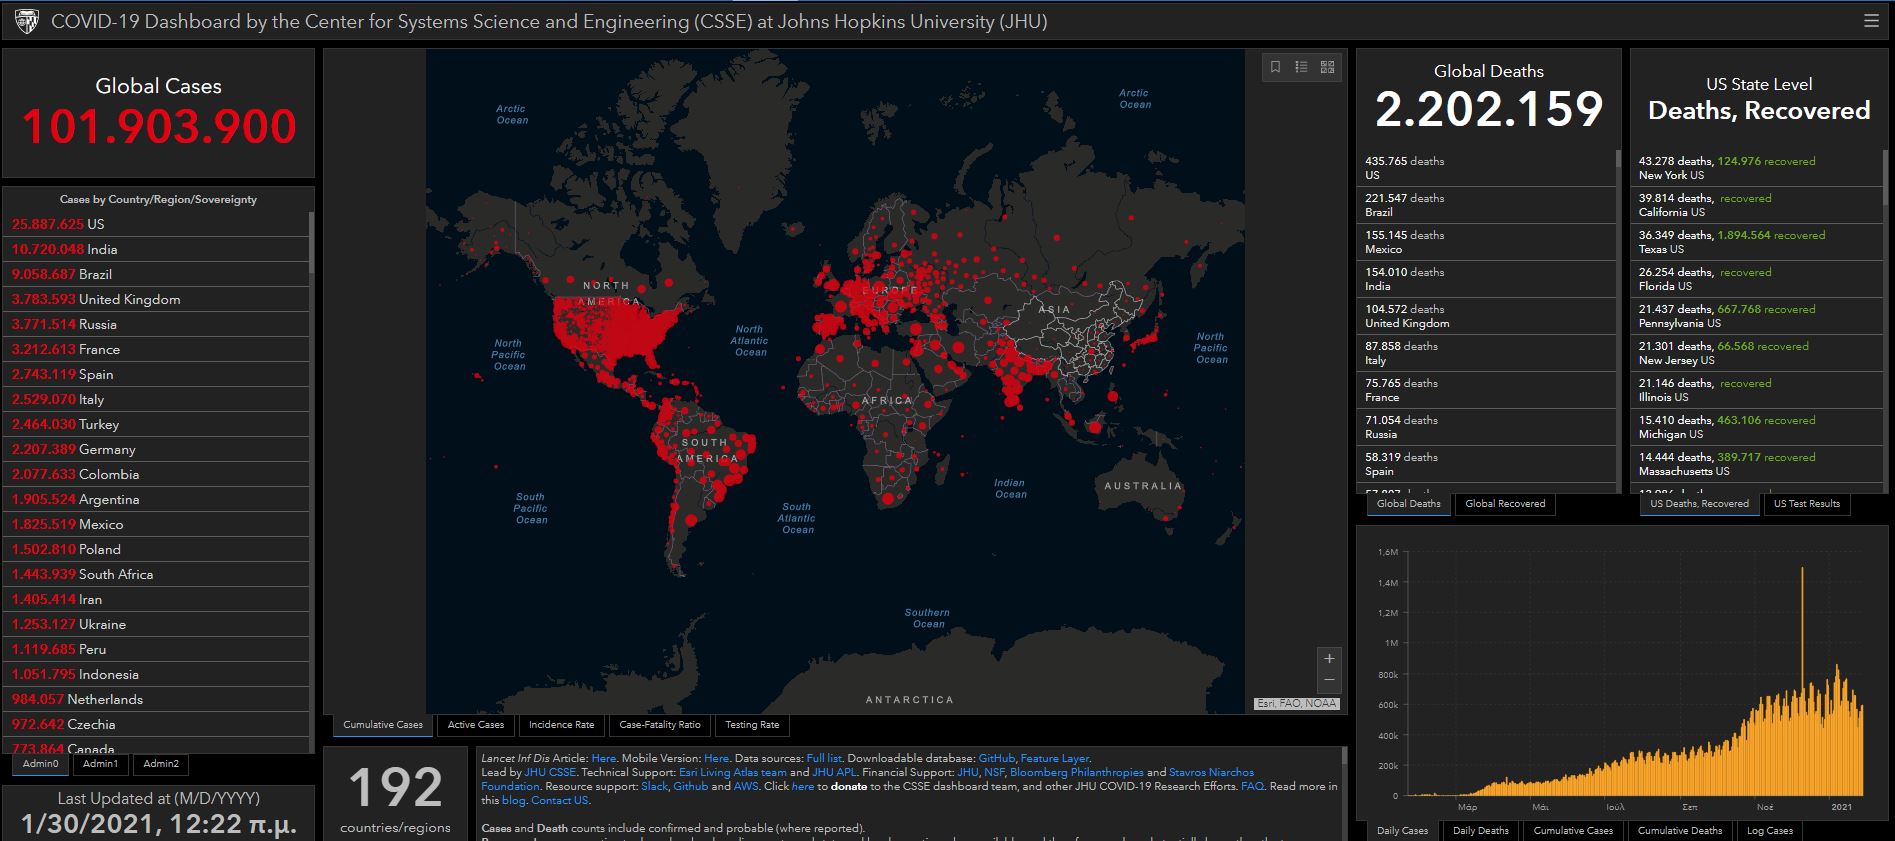Open the basemap gallery grid icon

coord(1327,67)
